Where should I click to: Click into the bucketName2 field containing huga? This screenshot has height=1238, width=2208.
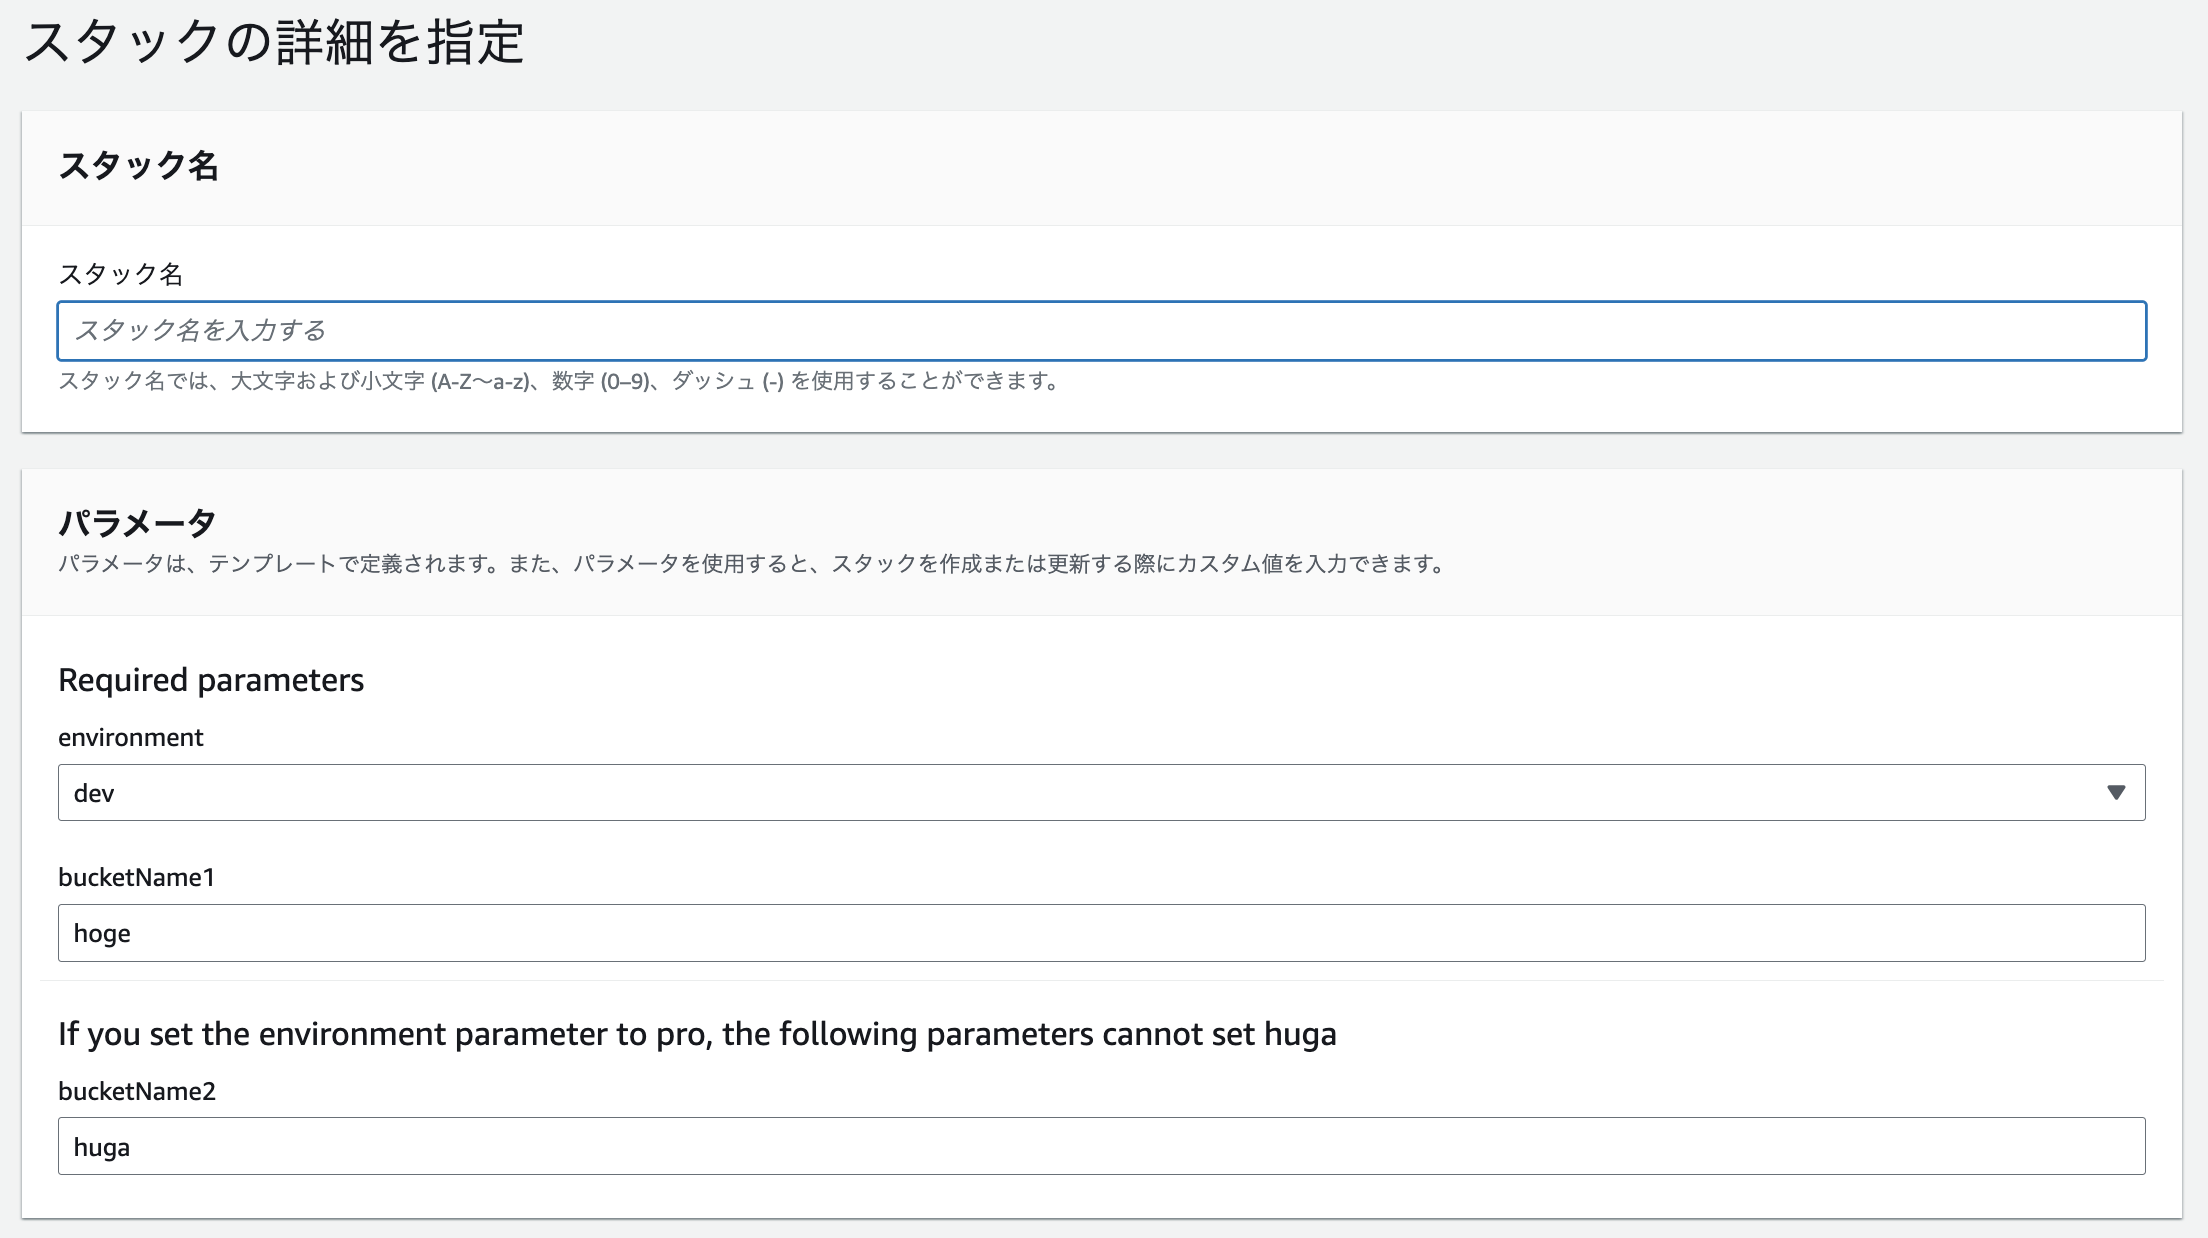tap(1100, 1146)
